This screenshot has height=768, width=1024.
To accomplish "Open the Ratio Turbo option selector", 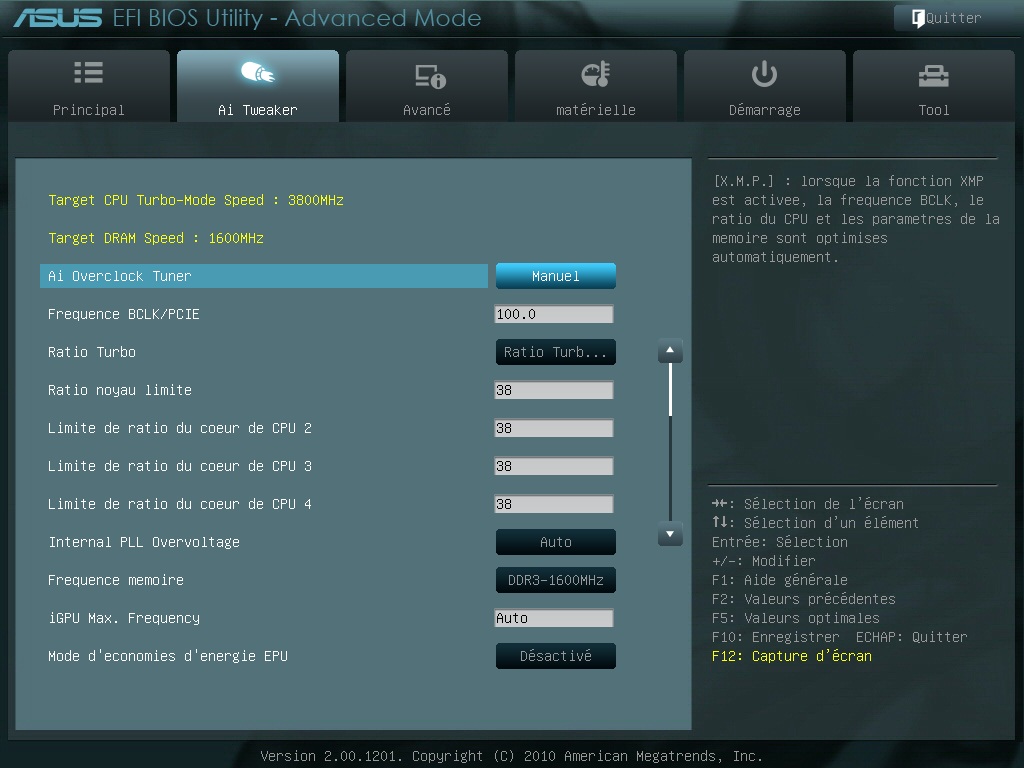I will (x=555, y=352).
